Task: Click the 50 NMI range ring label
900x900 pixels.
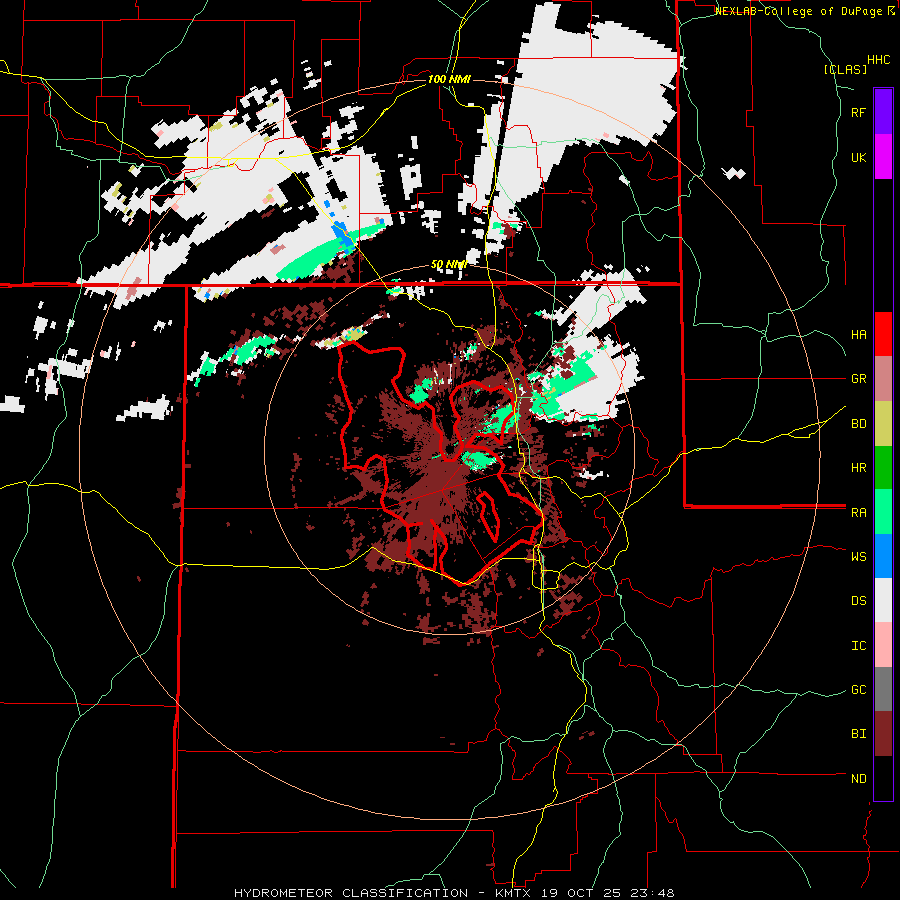Action: (448, 265)
